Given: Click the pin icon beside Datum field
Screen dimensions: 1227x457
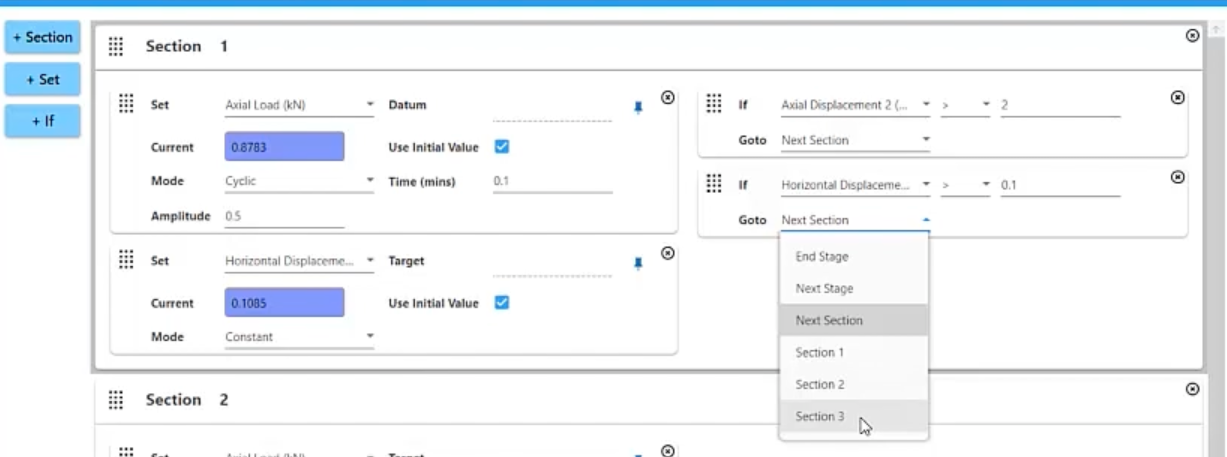Looking at the screenshot, I should (x=638, y=107).
